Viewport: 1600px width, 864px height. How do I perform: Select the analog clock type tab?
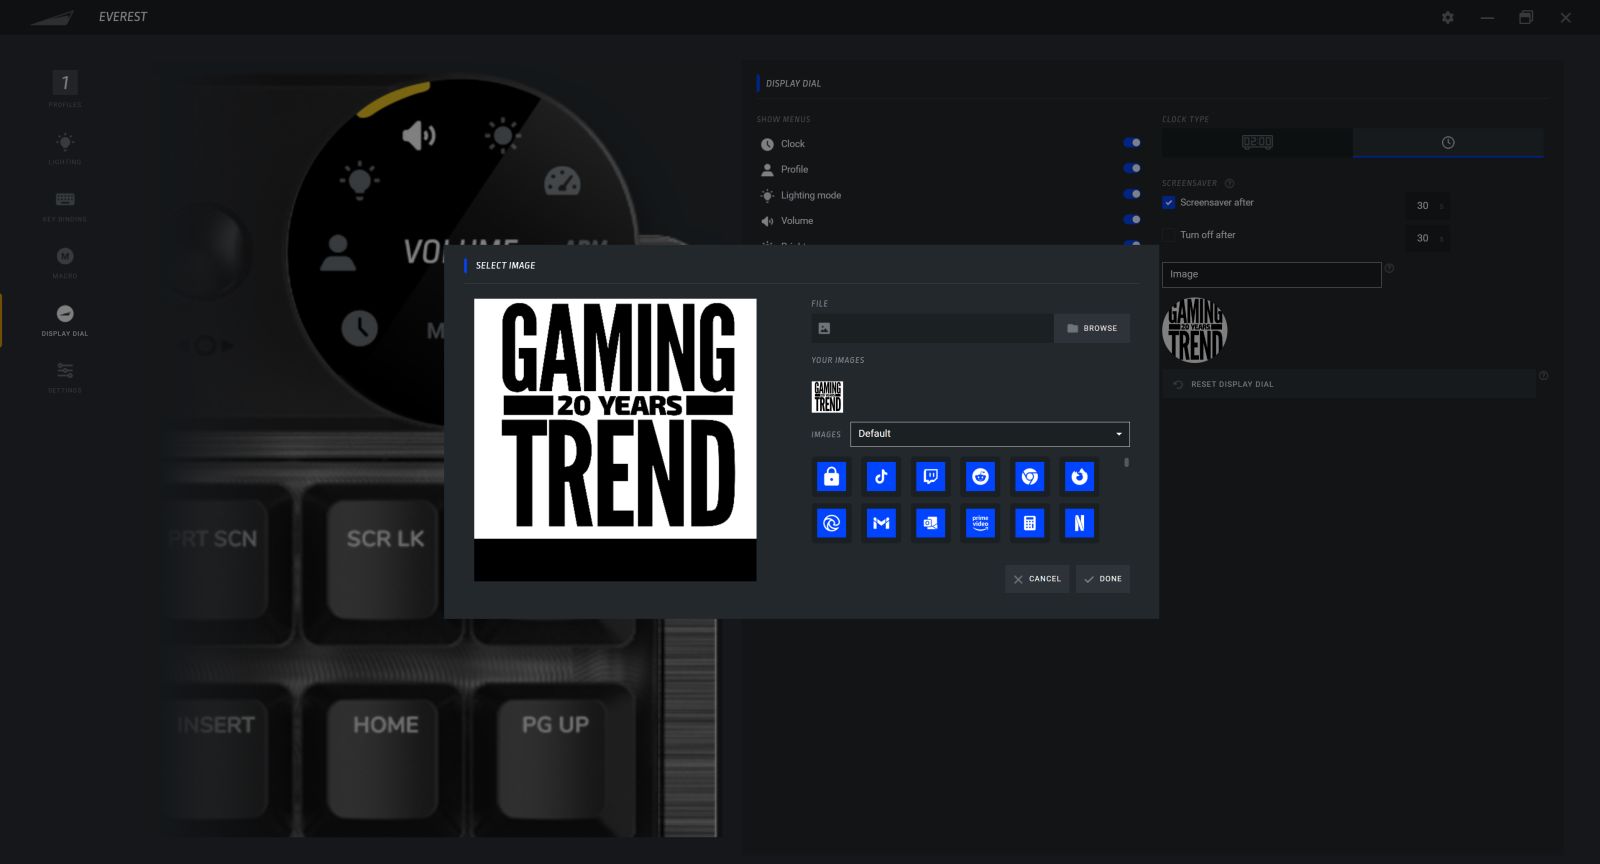[x=1448, y=142]
